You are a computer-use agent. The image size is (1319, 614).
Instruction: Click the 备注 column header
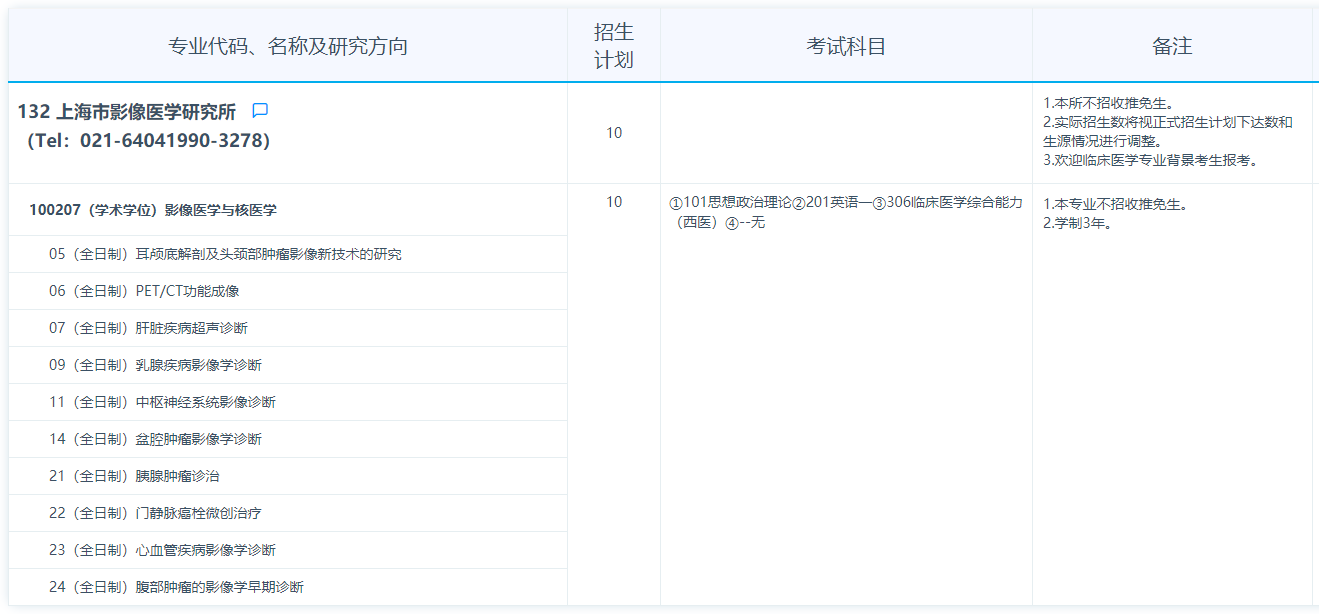1172,47
